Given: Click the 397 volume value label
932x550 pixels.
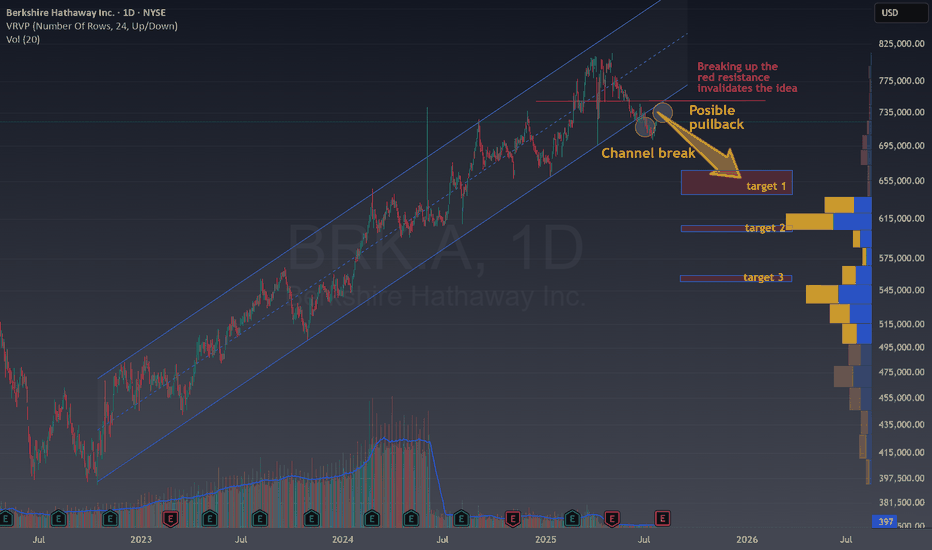Looking at the screenshot, I should click(886, 521).
